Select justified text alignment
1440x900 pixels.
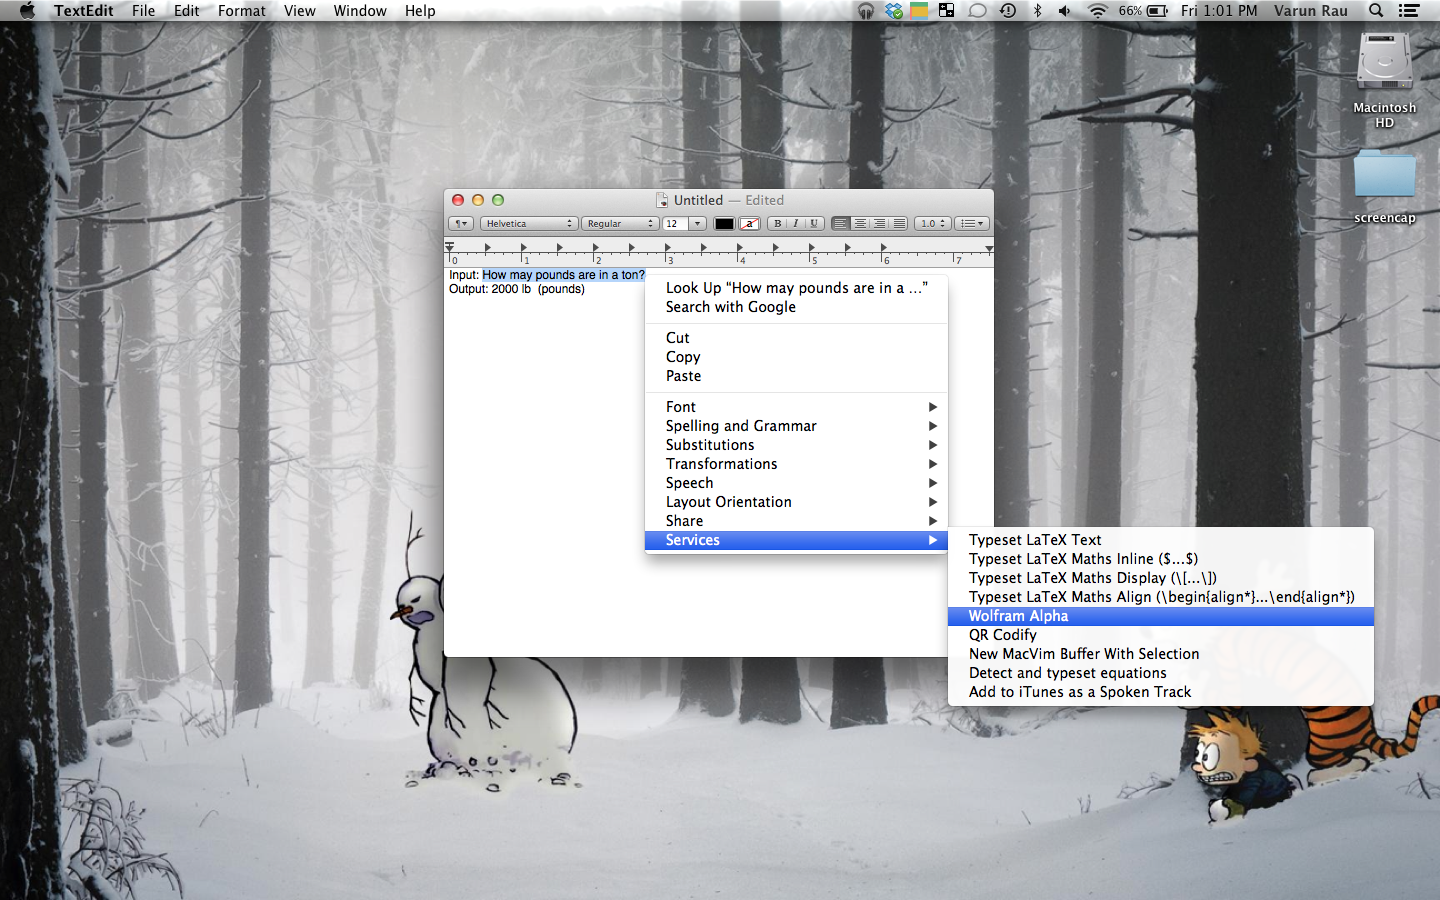click(x=898, y=224)
